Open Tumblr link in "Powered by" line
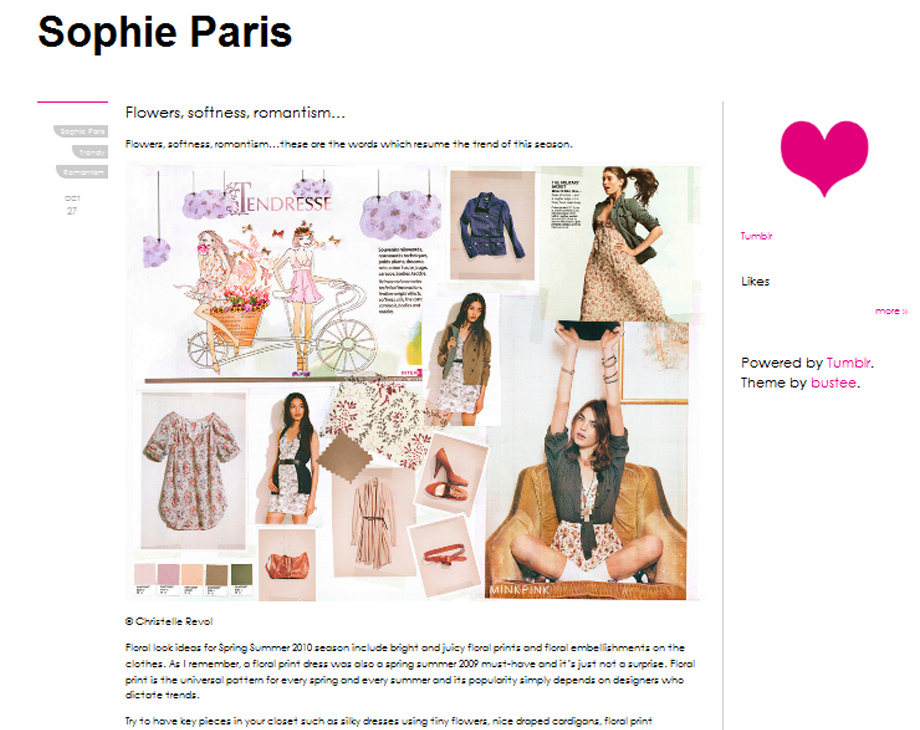Viewport: 920px width, 730px height. [848, 363]
